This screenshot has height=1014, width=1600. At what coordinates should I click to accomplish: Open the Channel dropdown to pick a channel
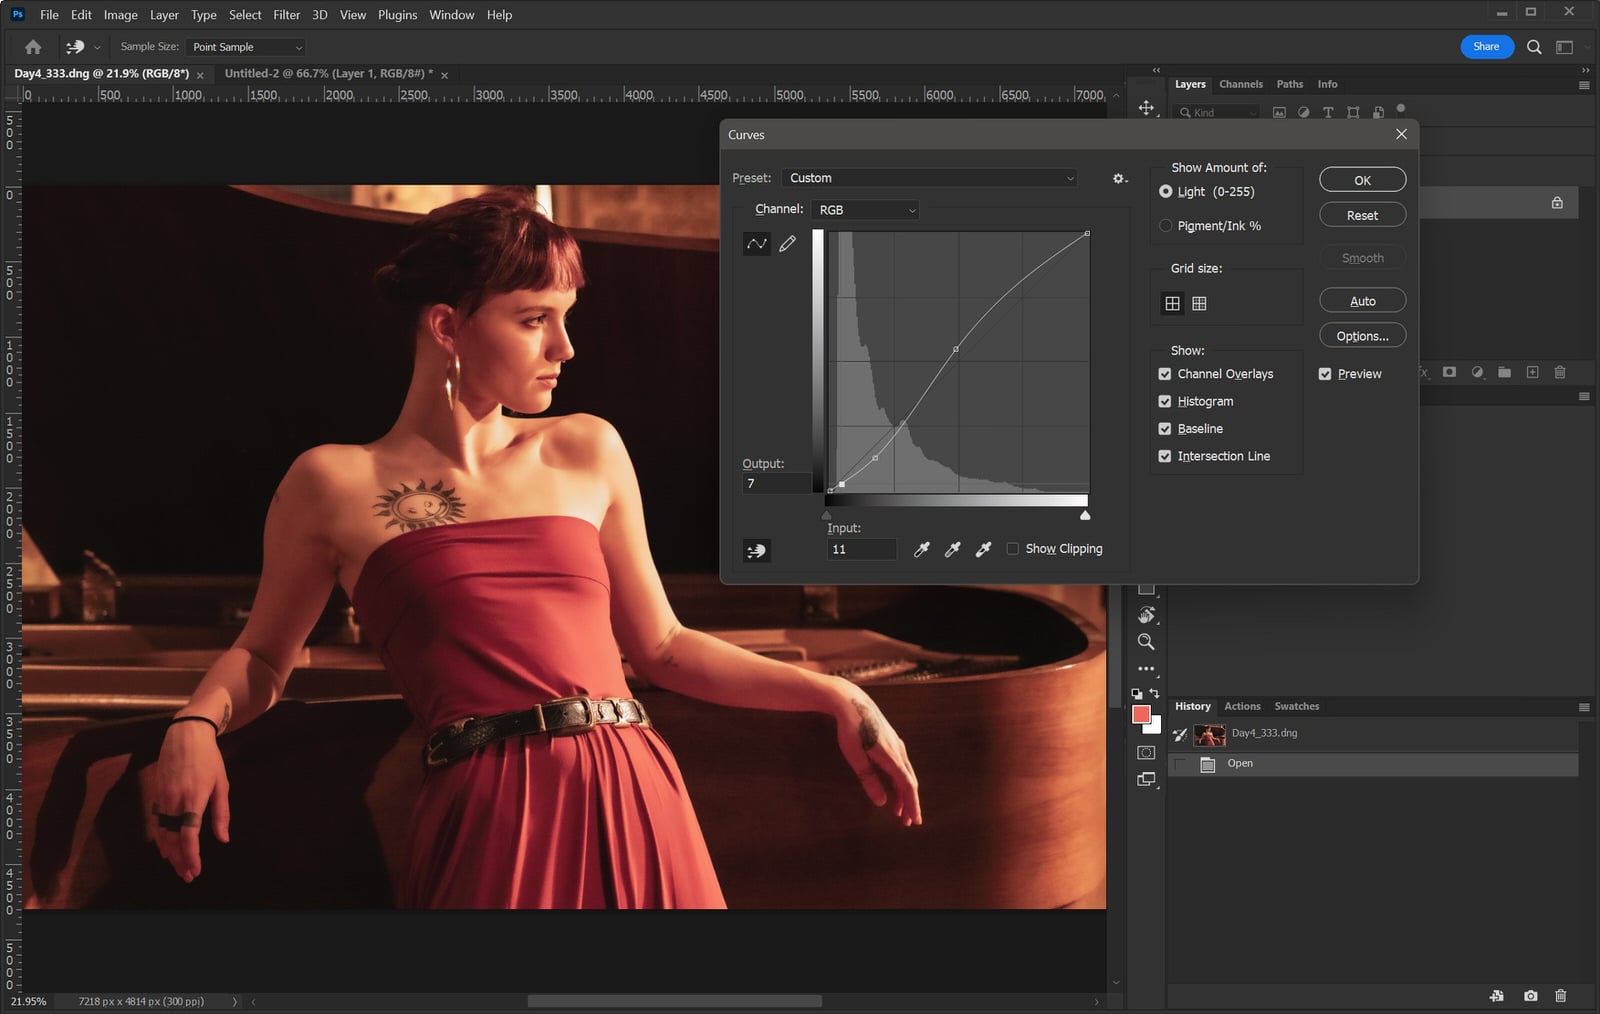(864, 209)
